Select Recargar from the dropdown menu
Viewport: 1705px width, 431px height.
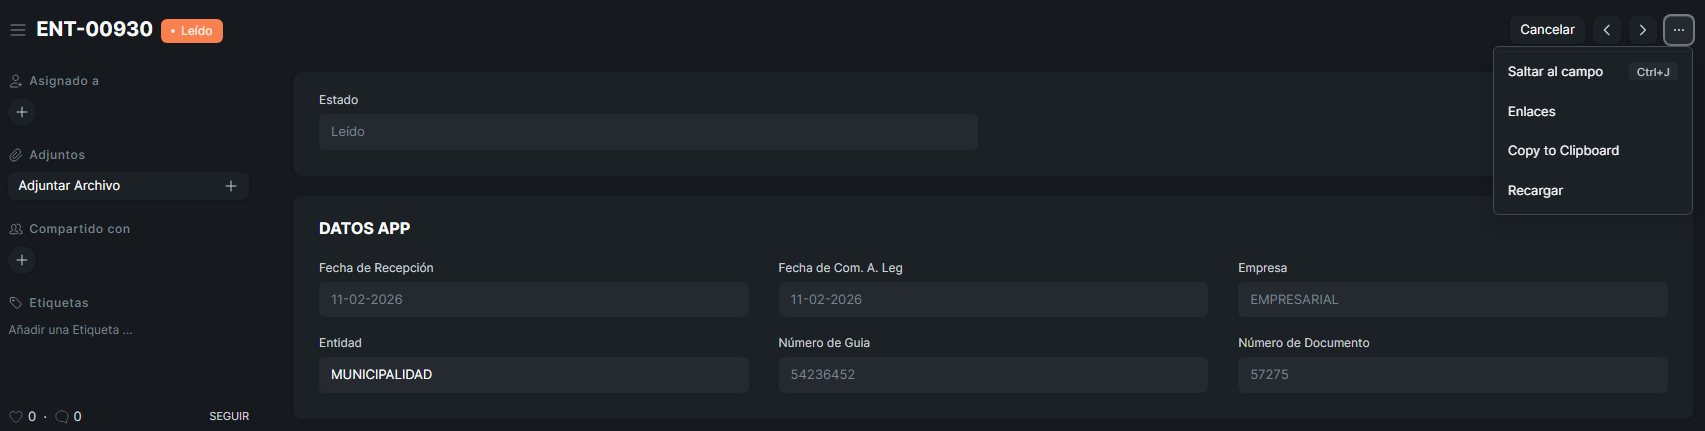coord(1535,191)
